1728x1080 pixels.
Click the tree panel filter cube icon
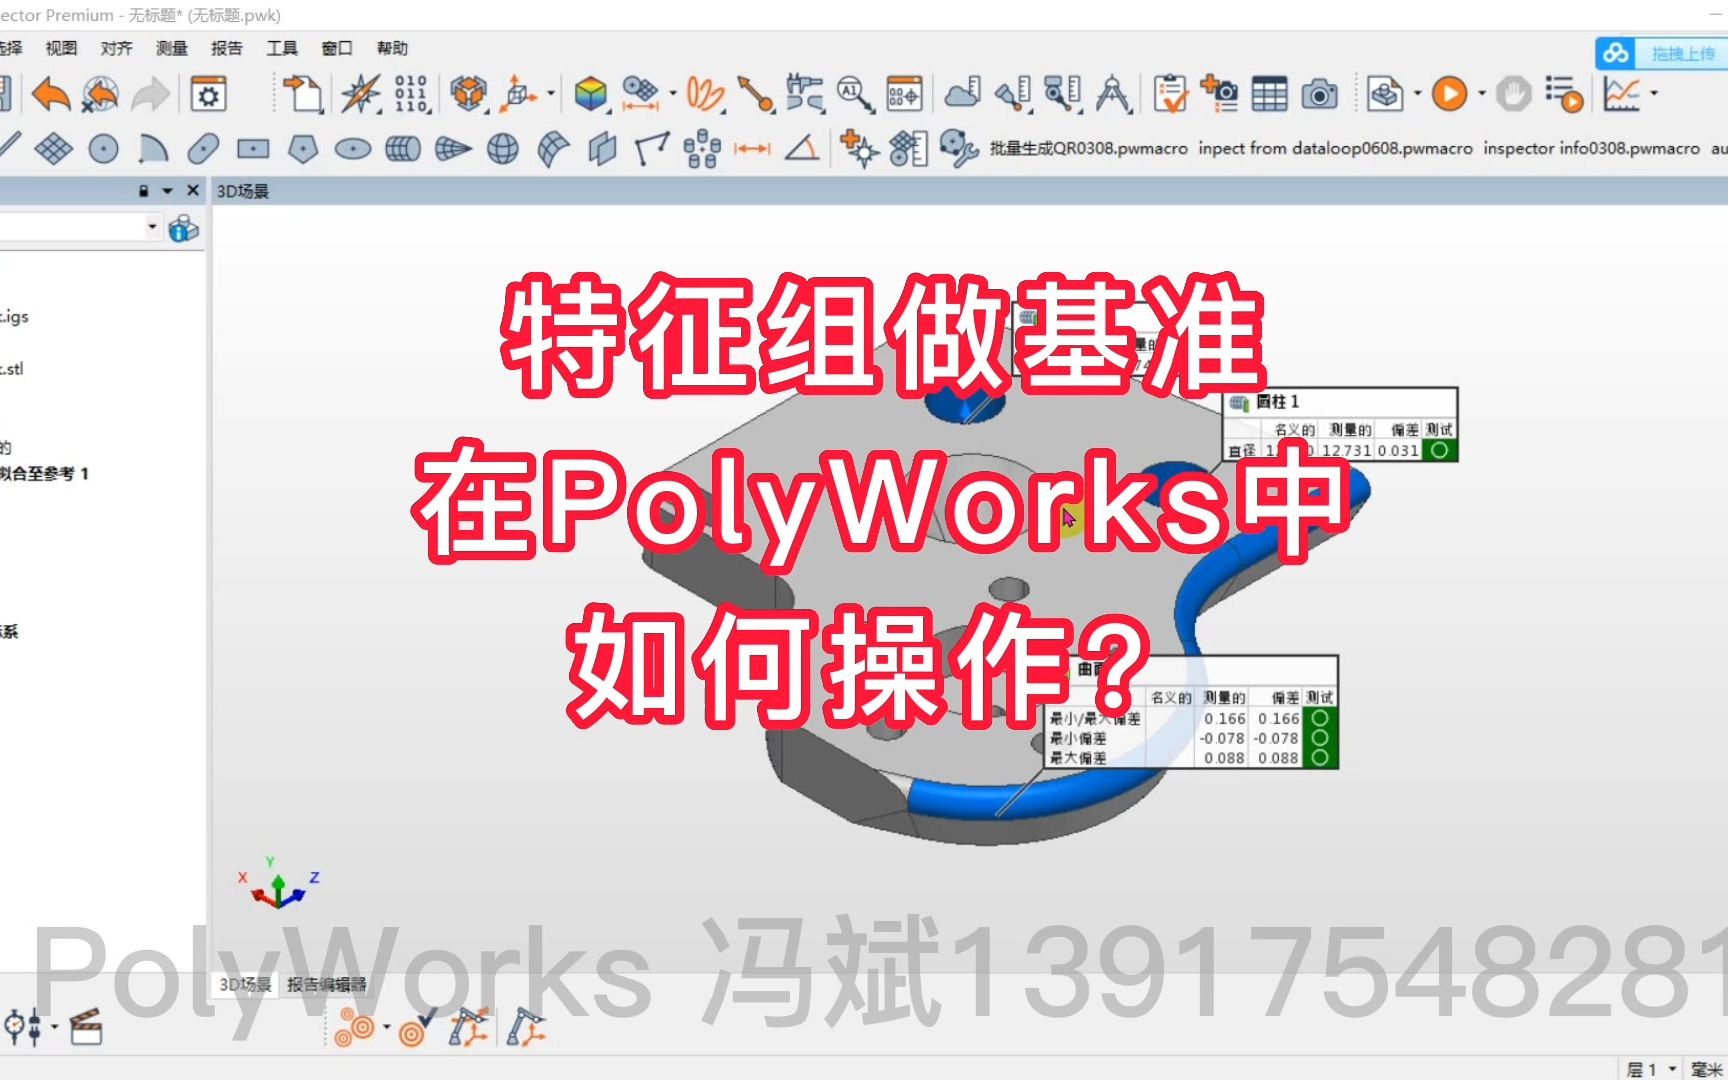point(183,228)
